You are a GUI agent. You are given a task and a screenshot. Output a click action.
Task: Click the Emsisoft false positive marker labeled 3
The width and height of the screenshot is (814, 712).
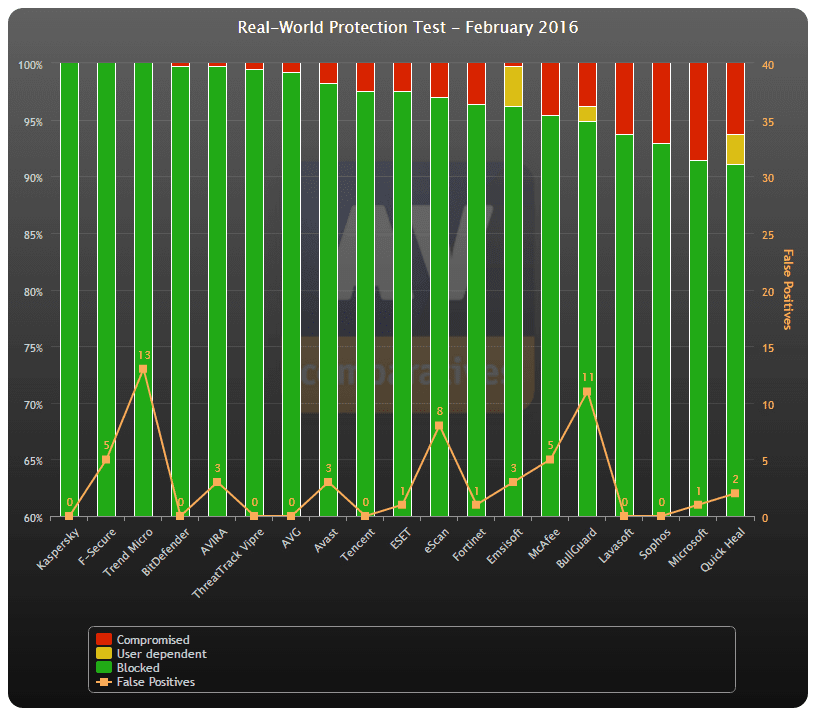pos(513,482)
